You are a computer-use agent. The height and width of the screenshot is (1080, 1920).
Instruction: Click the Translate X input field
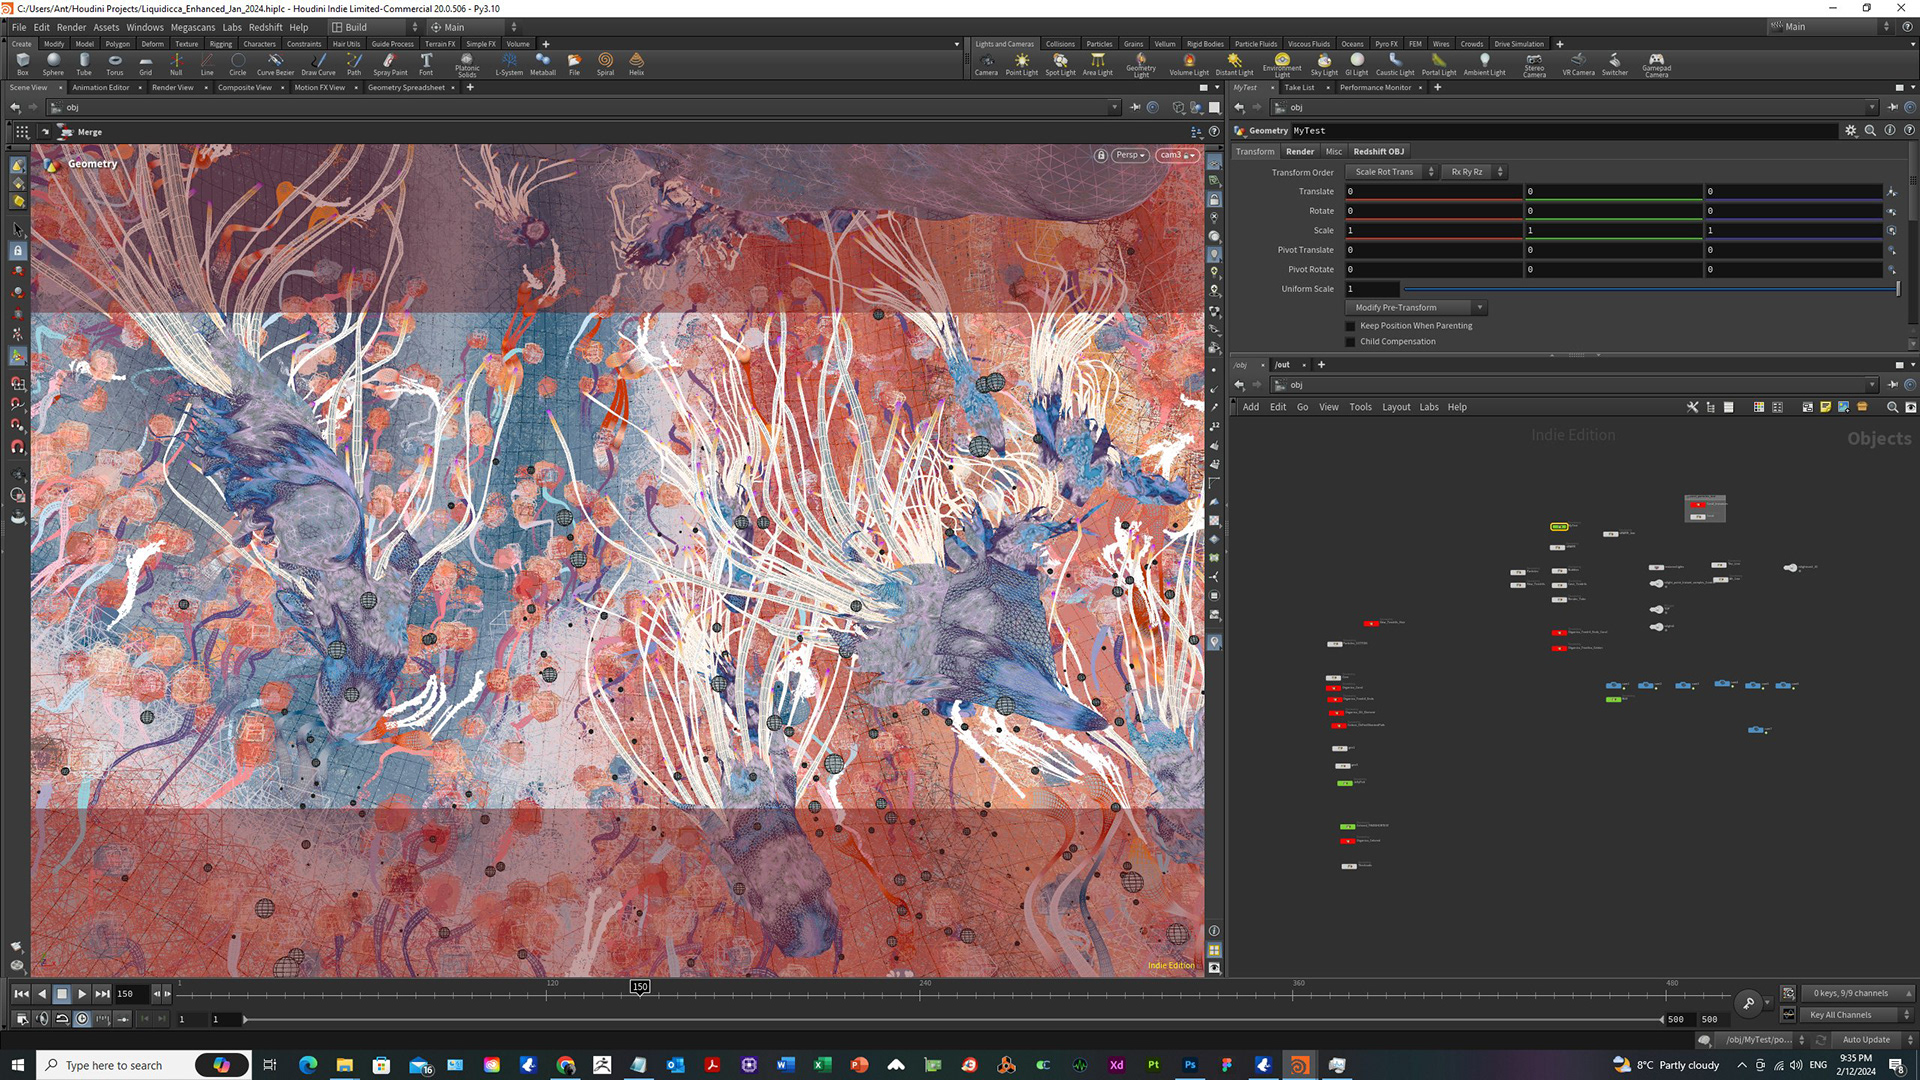tap(1433, 191)
